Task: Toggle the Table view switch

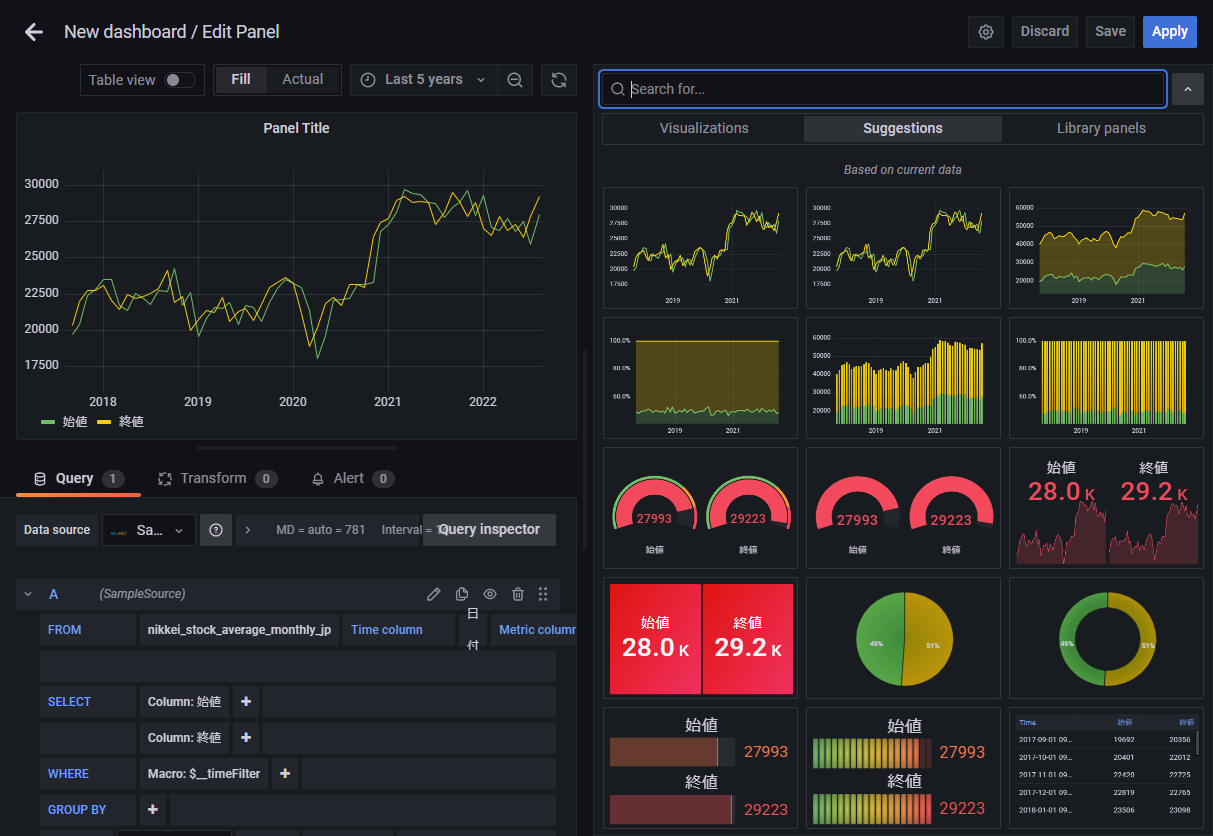Action: [x=180, y=80]
